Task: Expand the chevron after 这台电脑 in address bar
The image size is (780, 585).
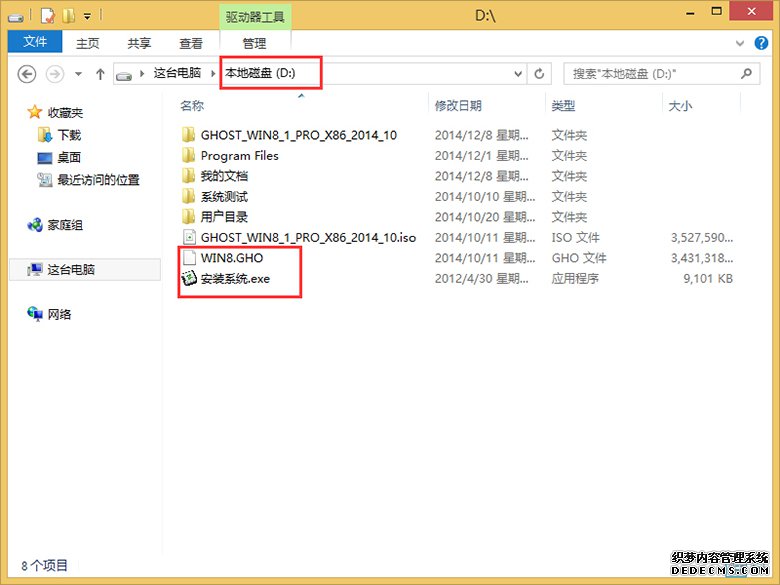Action: pos(213,74)
